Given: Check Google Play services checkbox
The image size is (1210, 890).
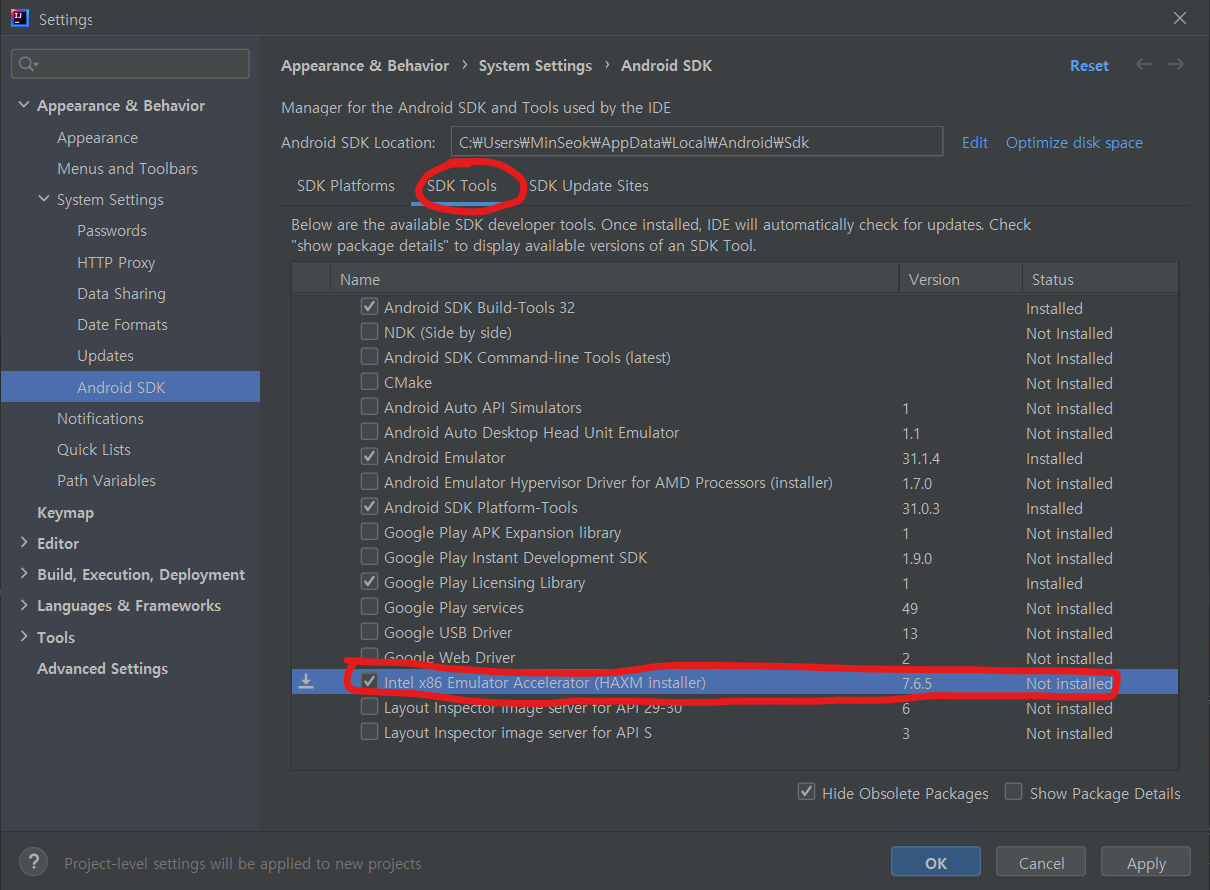Looking at the screenshot, I should (x=369, y=607).
